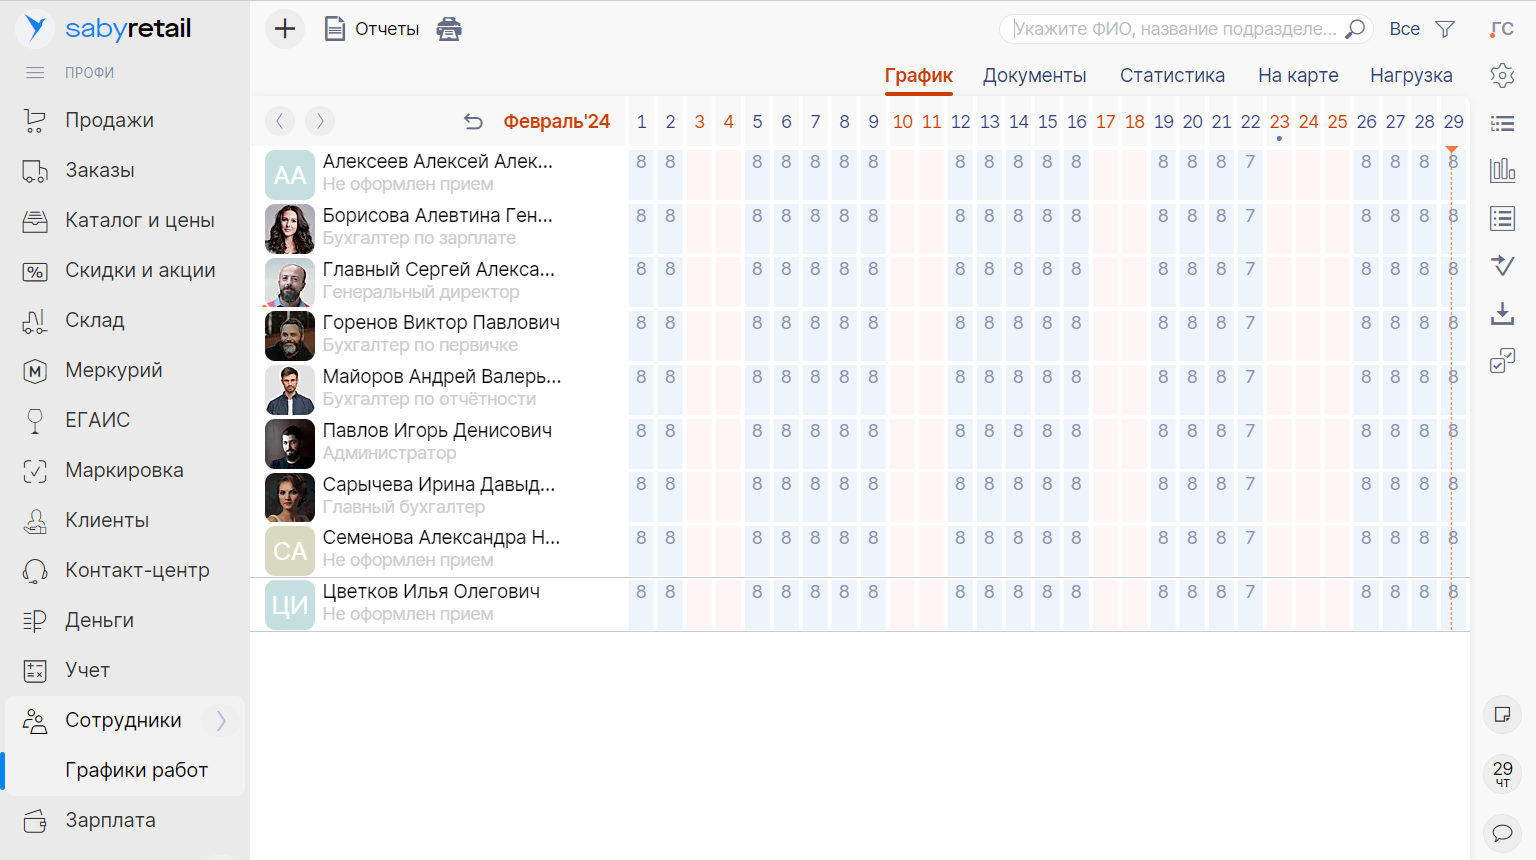Open the chat bubble icon at bottom right
This screenshot has width=1536, height=860.
point(1502,832)
